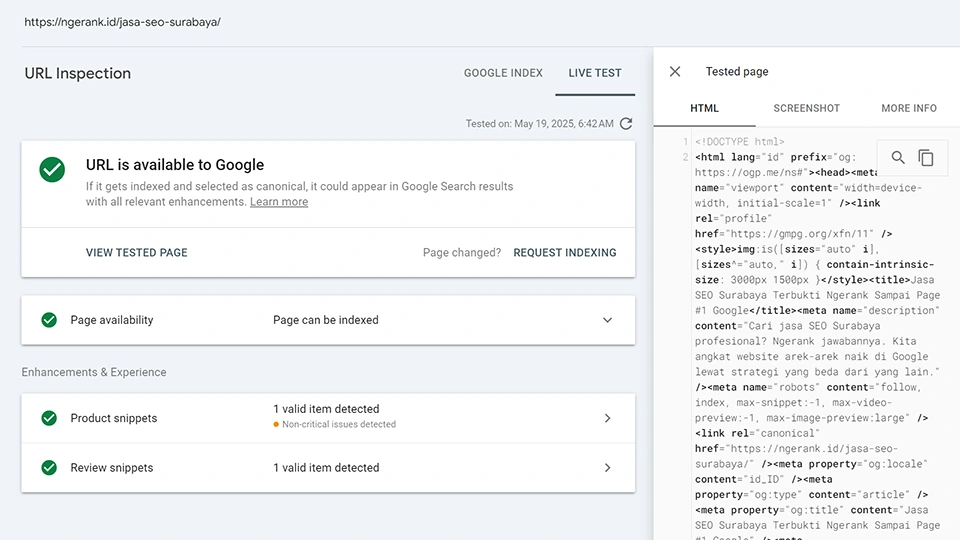Click the green check icon for Page availability
This screenshot has width=960, height=540.
pyautogui.click(x=48, y=320)
